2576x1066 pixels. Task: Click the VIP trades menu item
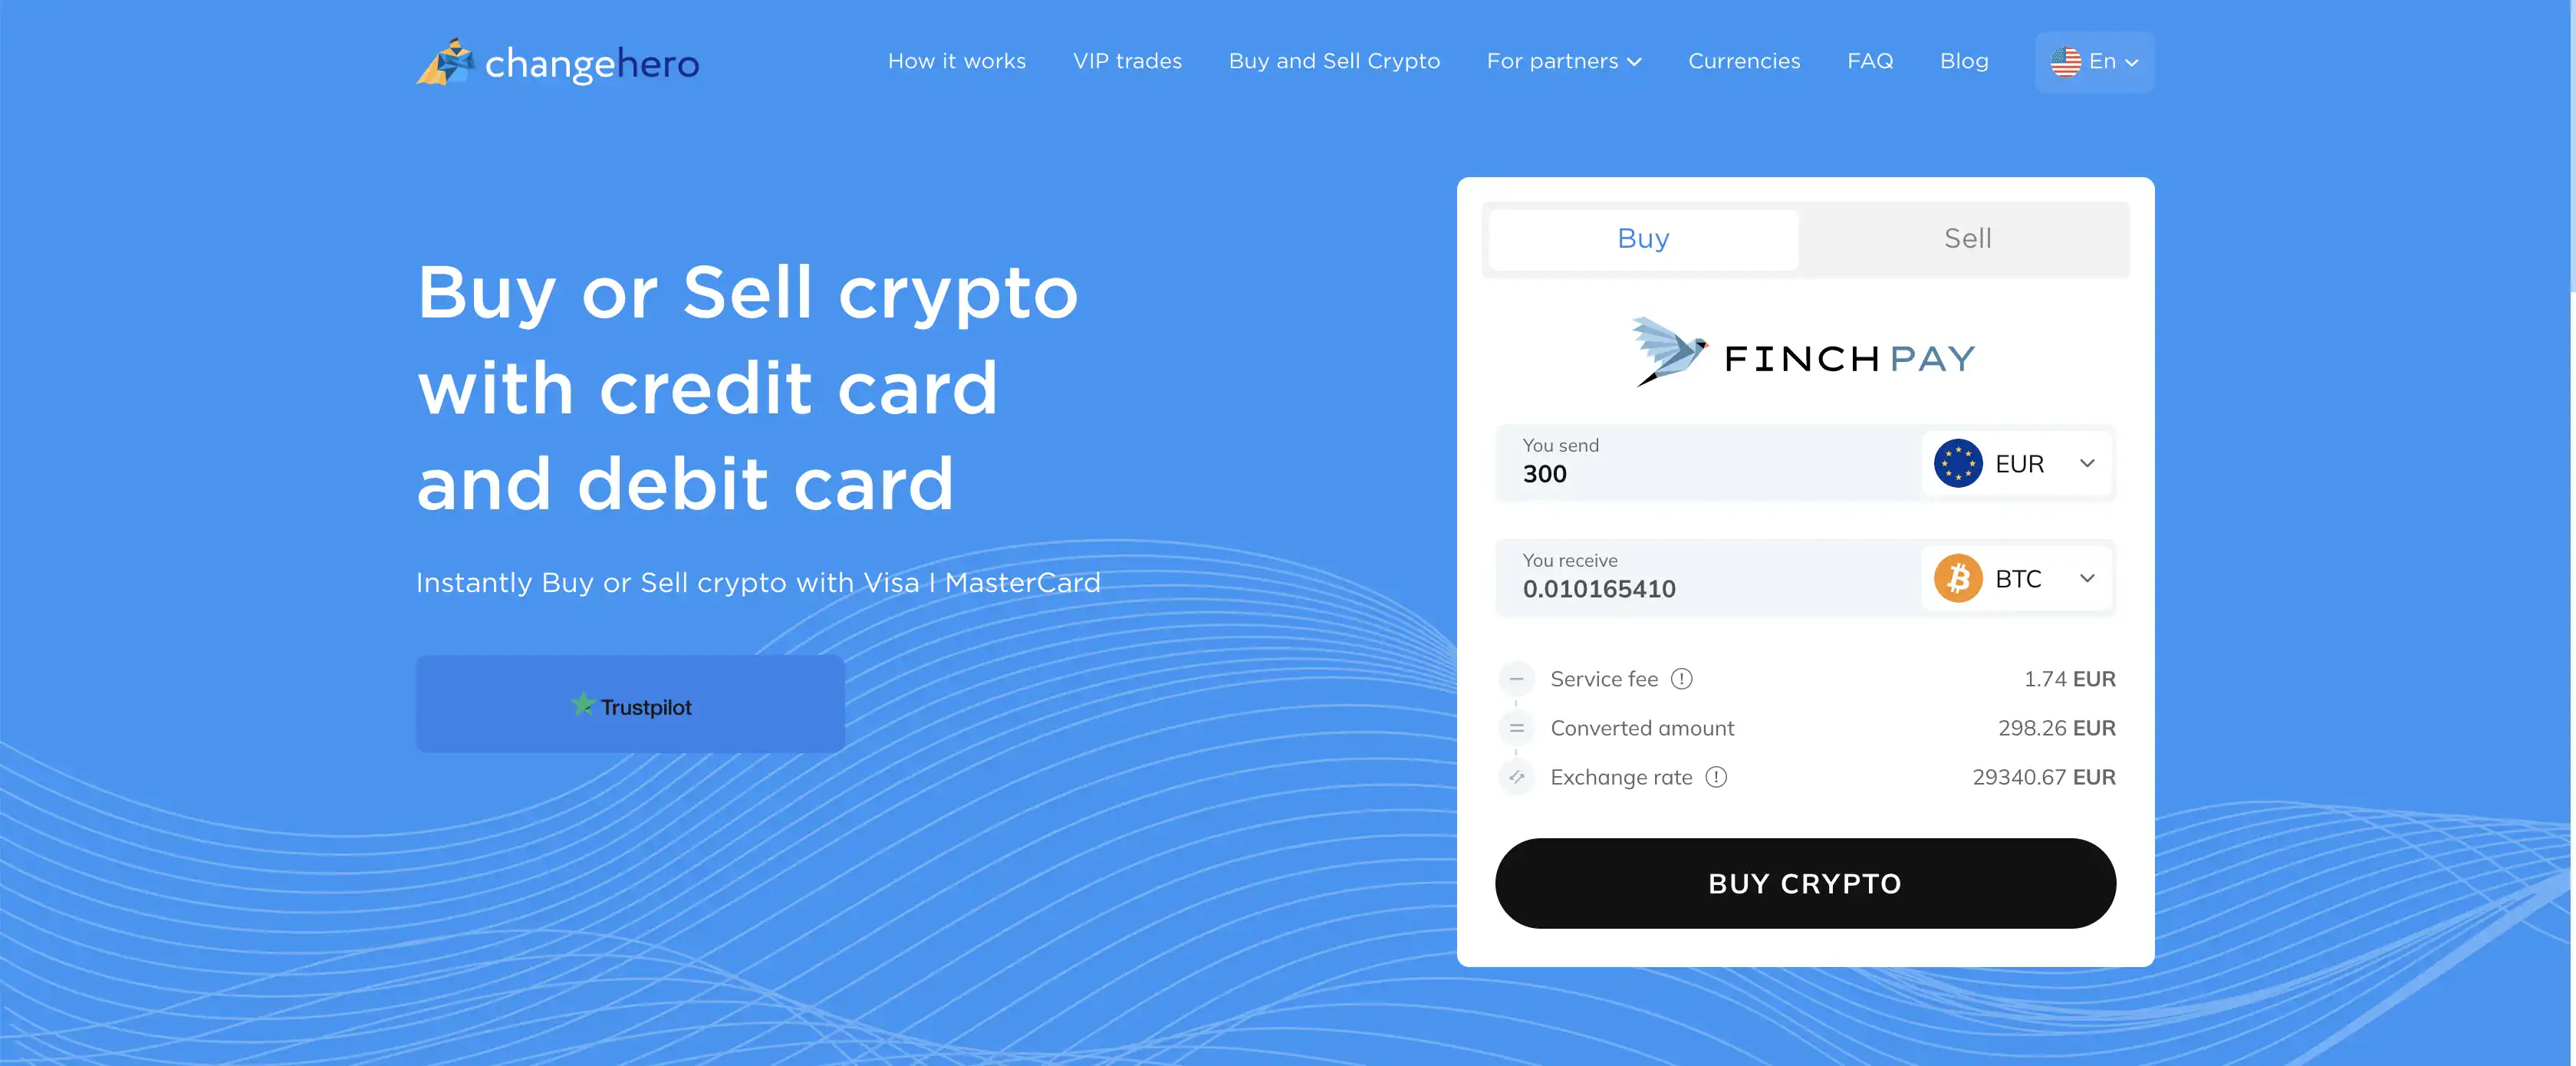(1127, 59)
